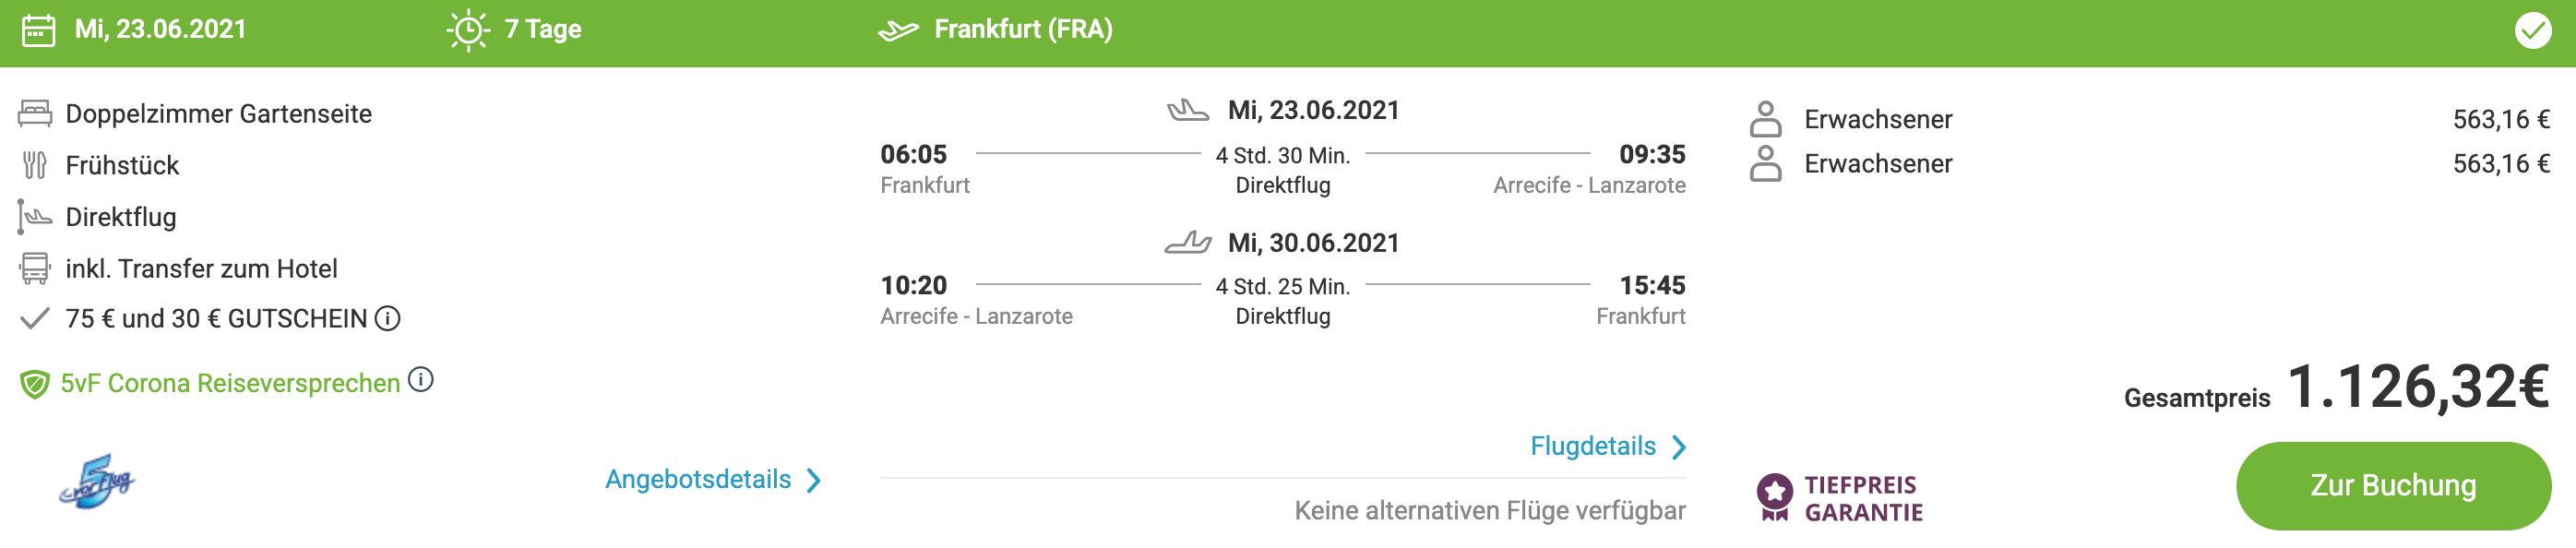
Task: Click the Gesamtpreis 1.126,32€ amount
Action: click(2418, 387)
